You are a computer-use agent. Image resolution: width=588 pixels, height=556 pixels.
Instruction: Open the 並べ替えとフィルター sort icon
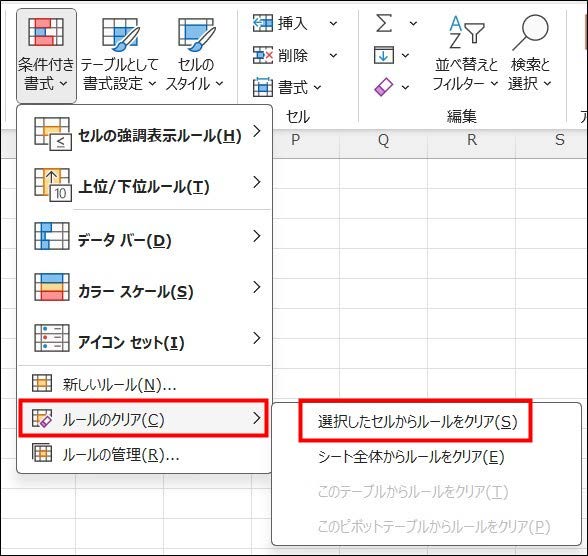coord(466,32)
